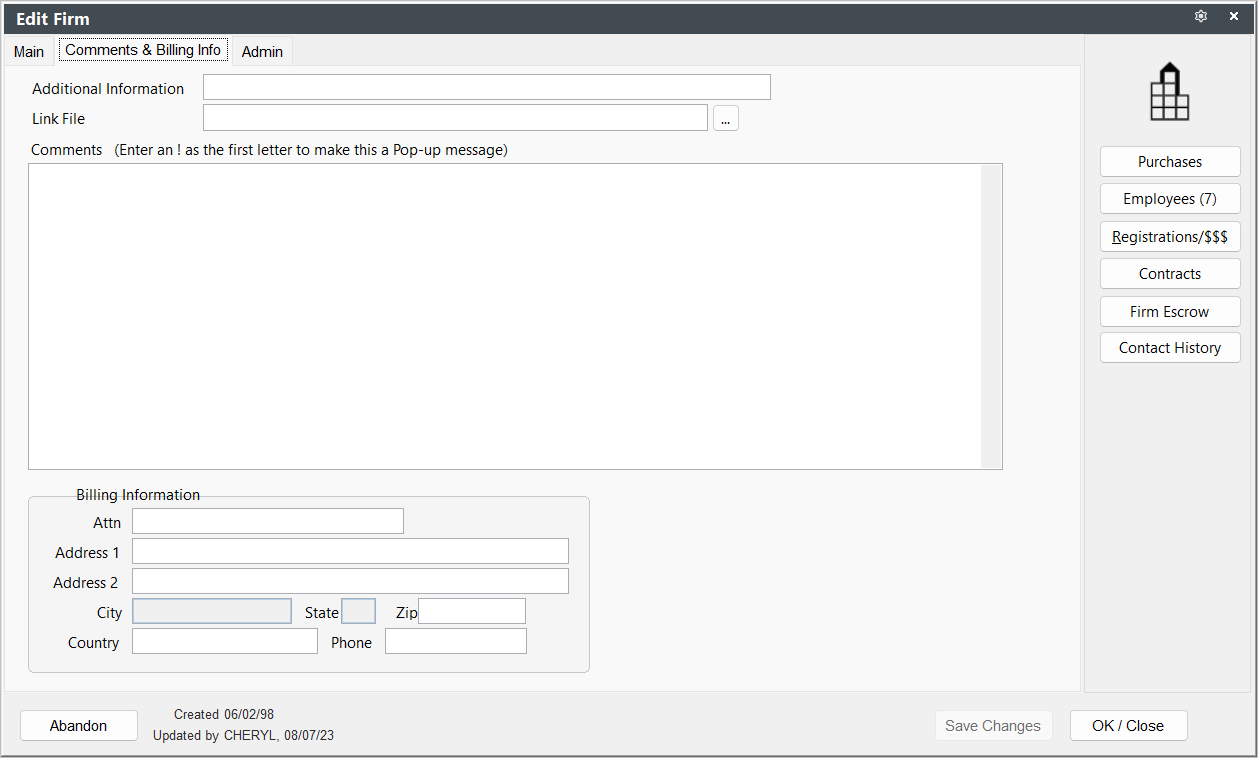Click the Additional Information field
1258x758 pixels.
point(487,87)
